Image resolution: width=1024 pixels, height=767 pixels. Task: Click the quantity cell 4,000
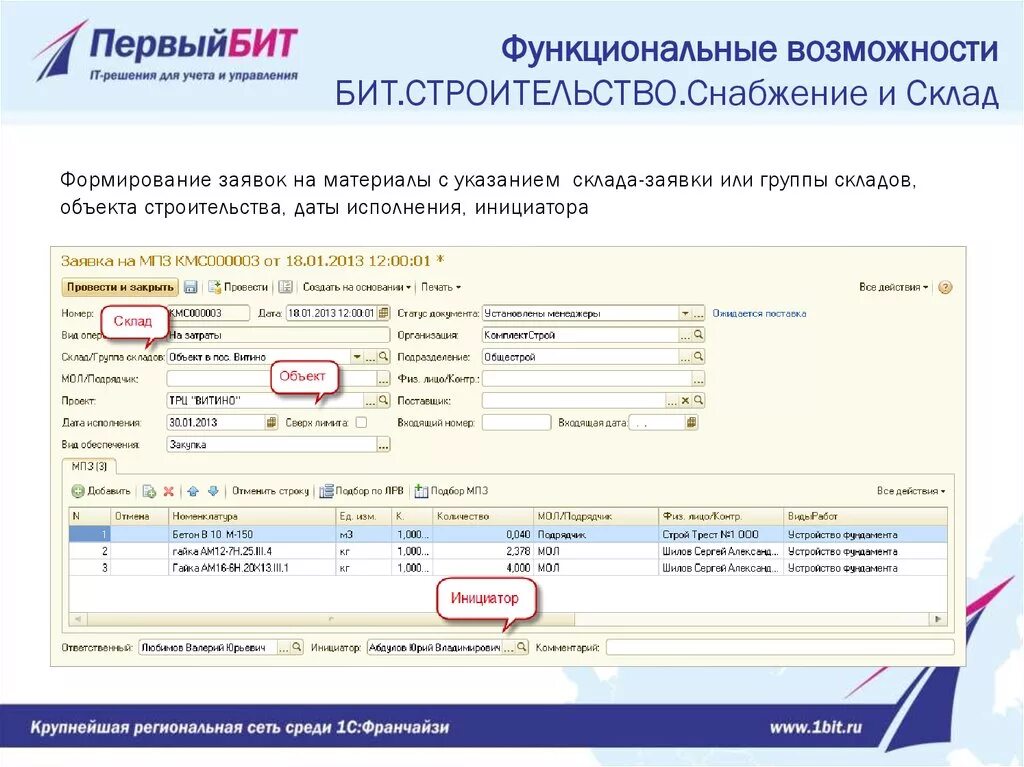[x=483, y=568]
